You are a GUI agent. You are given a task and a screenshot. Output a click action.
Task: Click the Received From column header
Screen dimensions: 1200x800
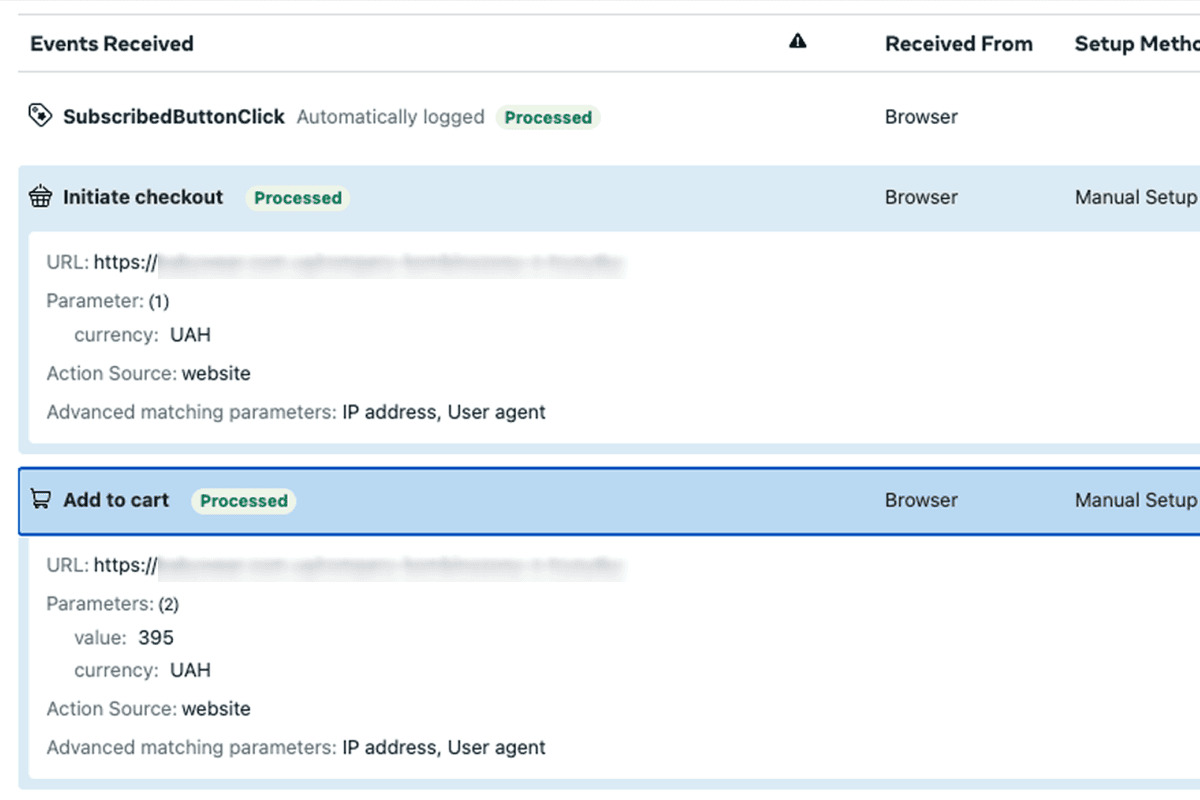tap(958, 44)
